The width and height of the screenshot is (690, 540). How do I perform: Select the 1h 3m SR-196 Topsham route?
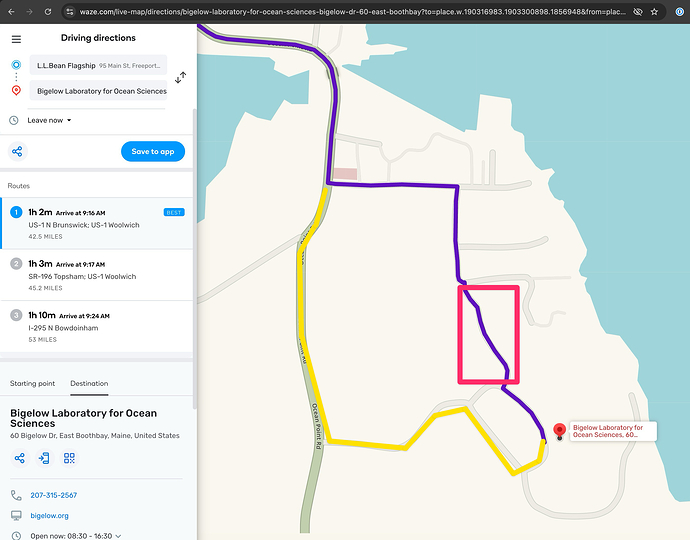pos(97,275)
